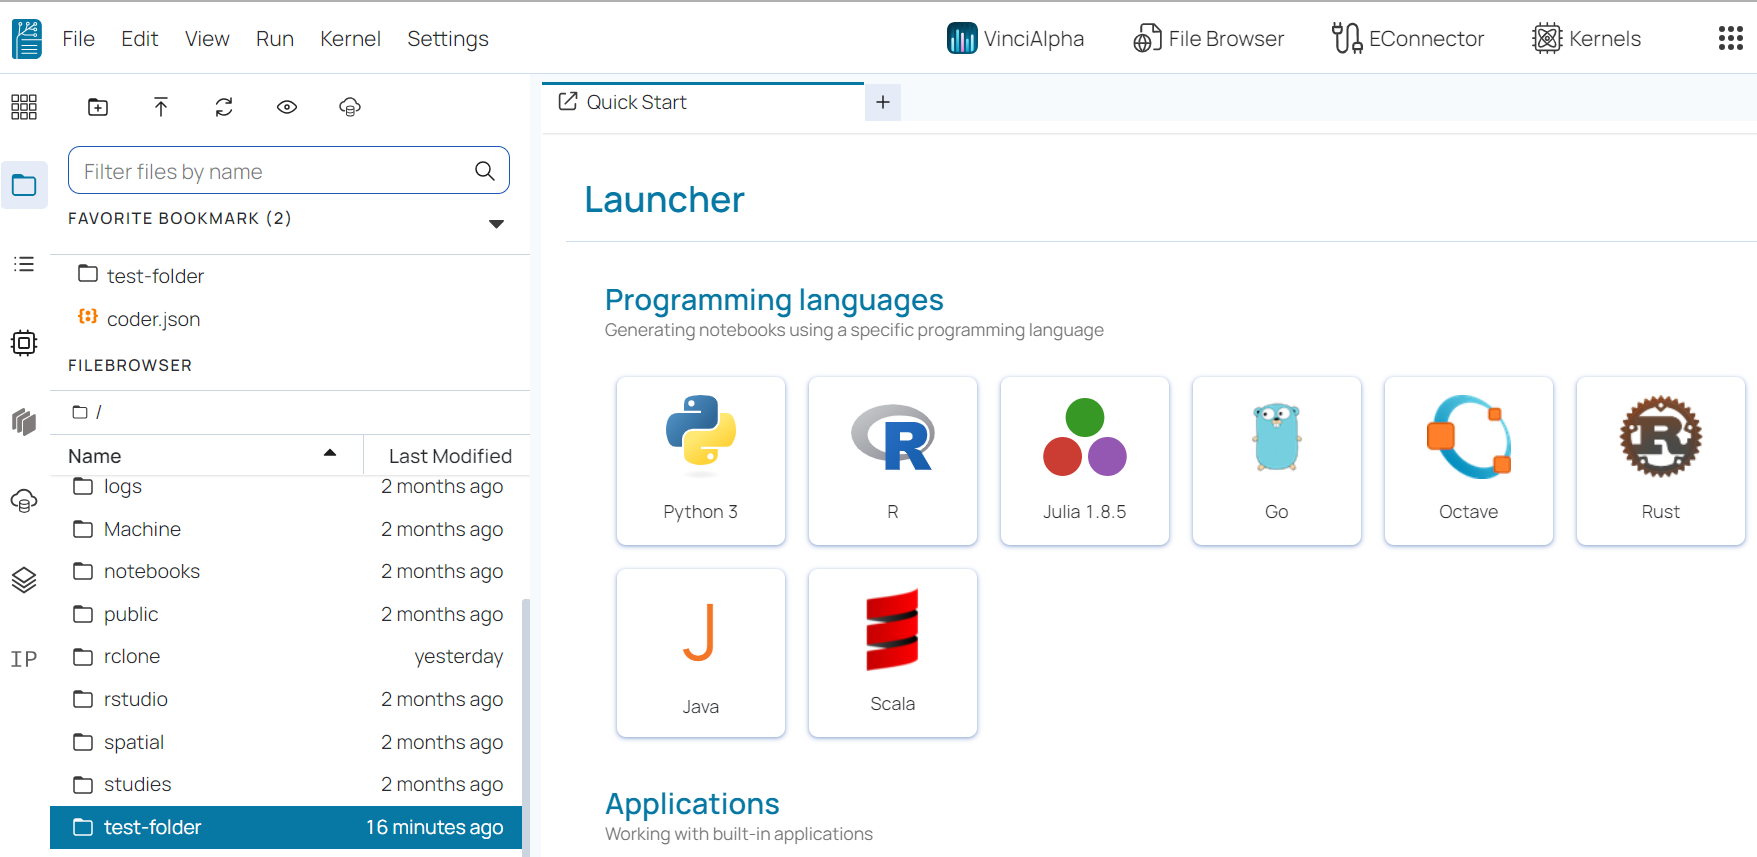Click the search magnifier icon
The height and width of the screenshot is (857, 1757).
click(485, 171)
